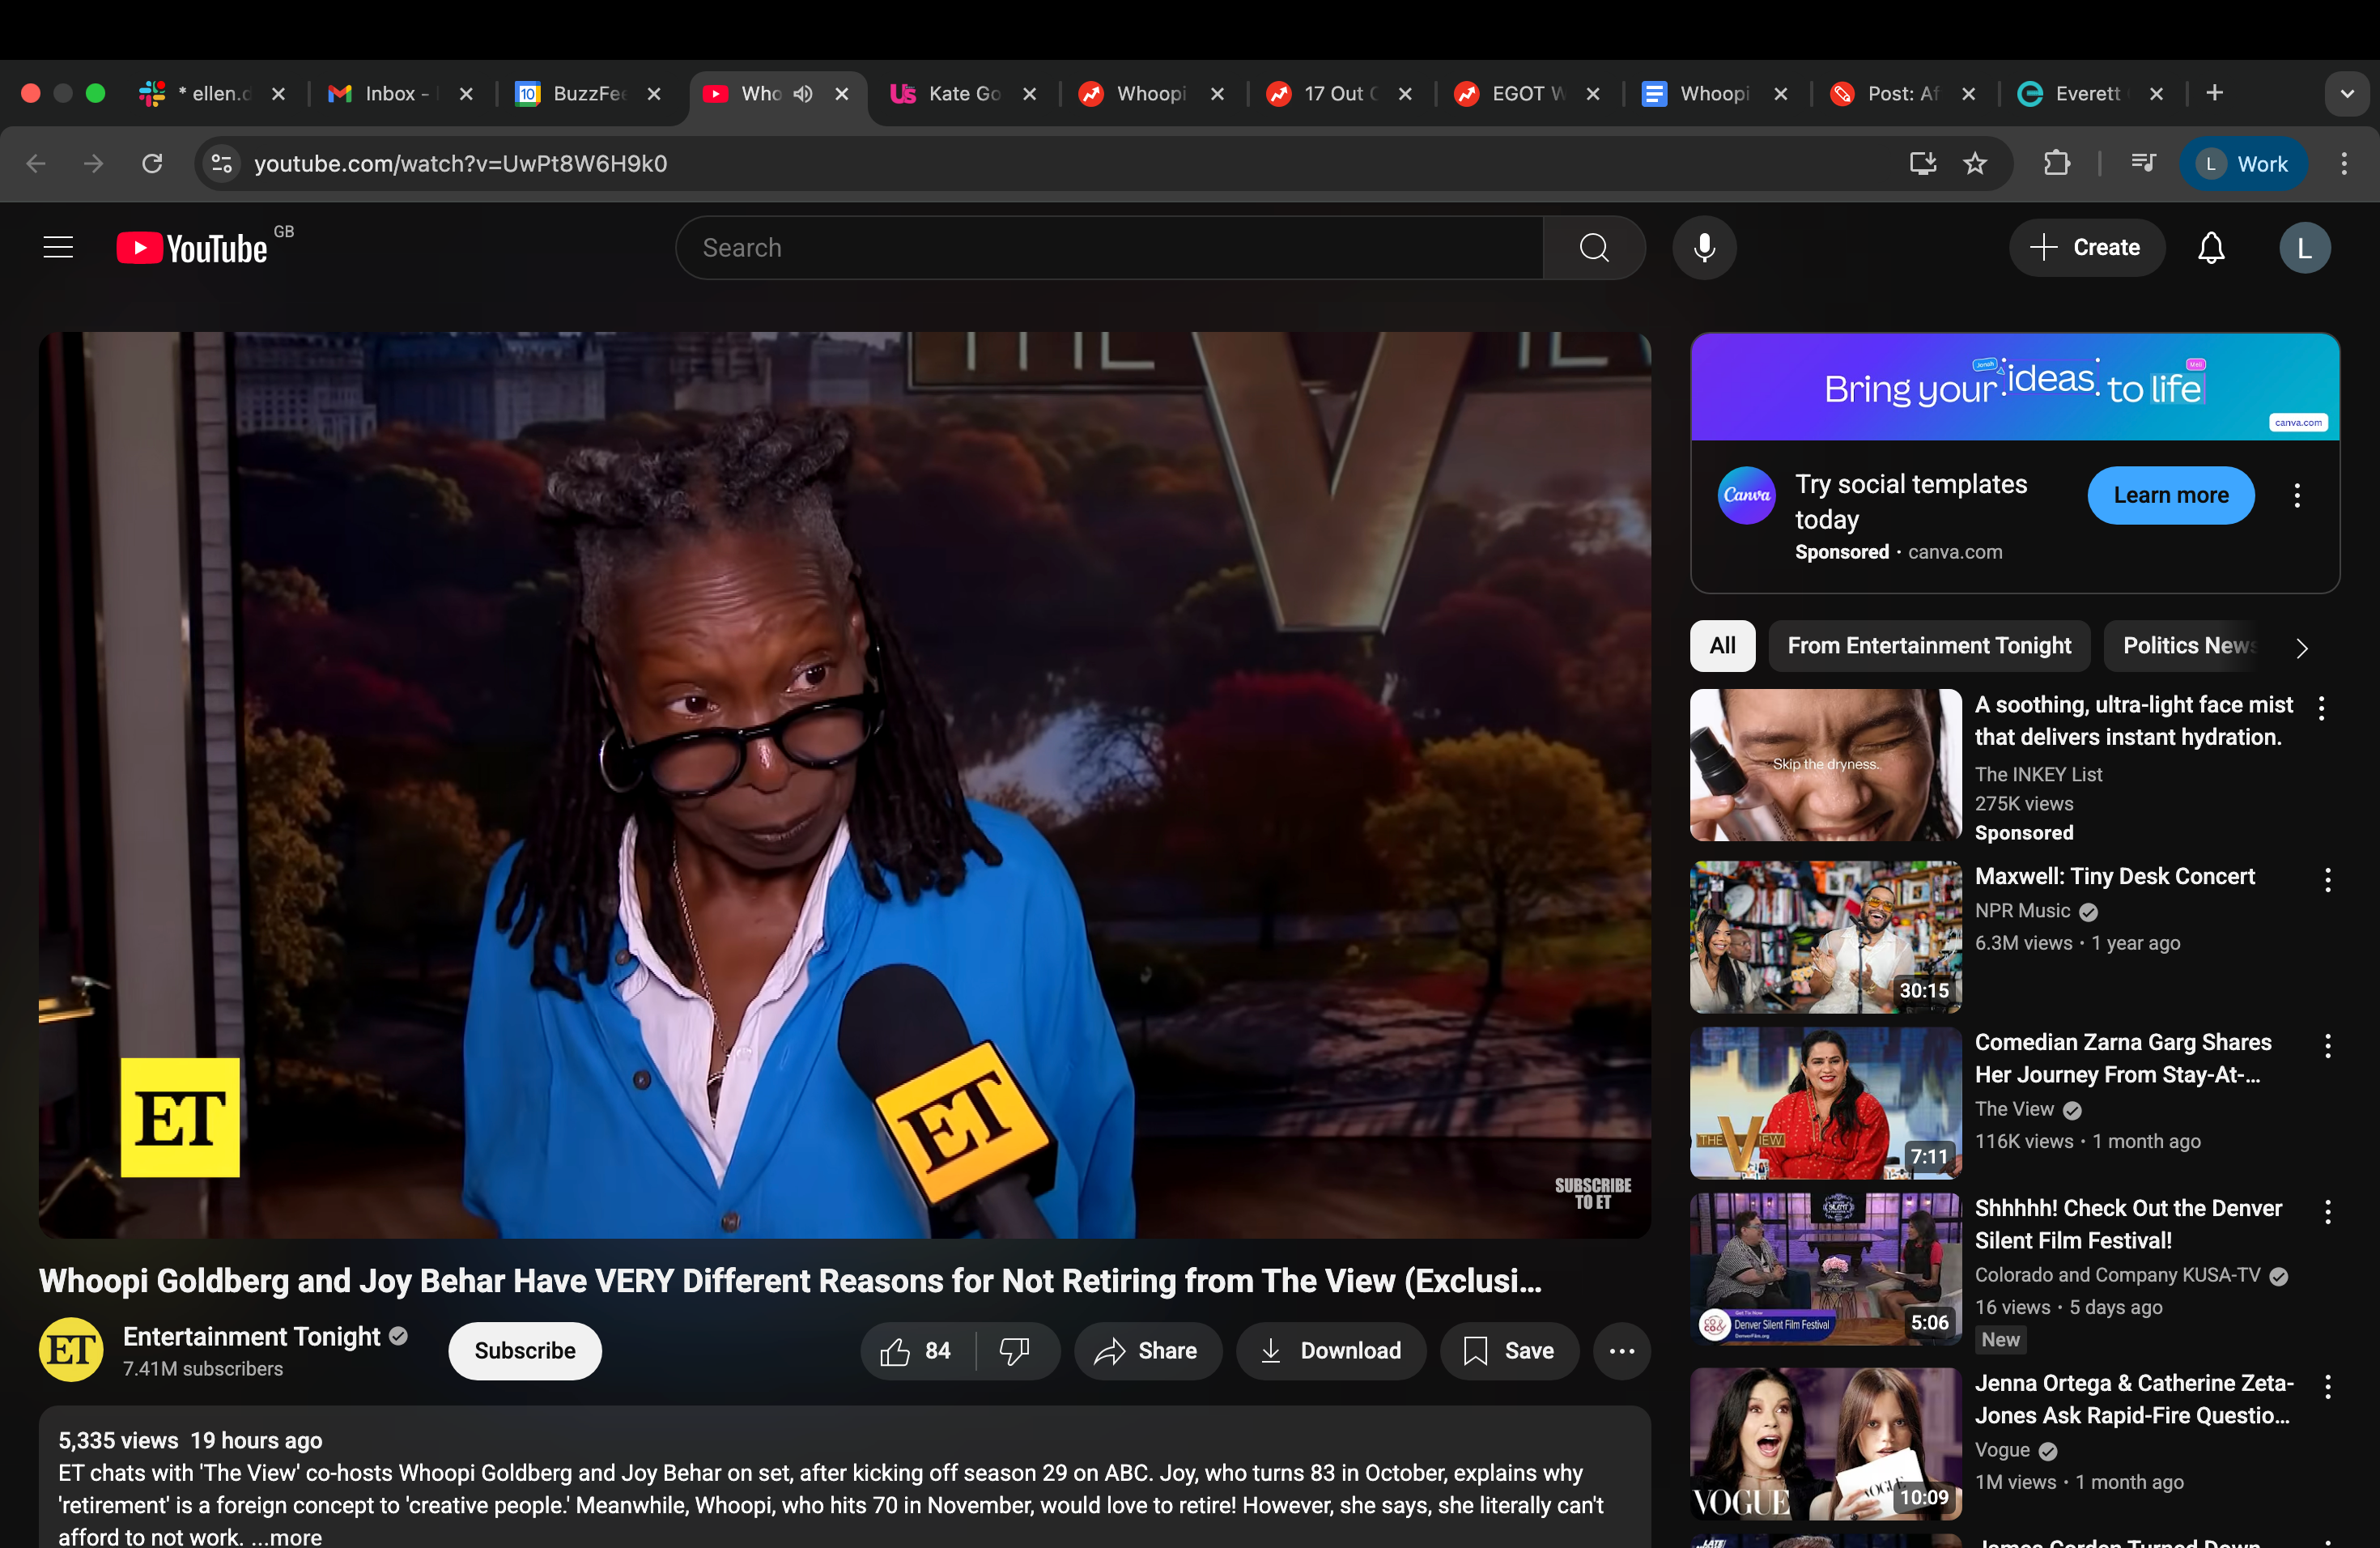The height and width of the screenshot is (1548, 2380).
Task: Open the YouTube hamburger guide menu
Action: click(59, 247)
